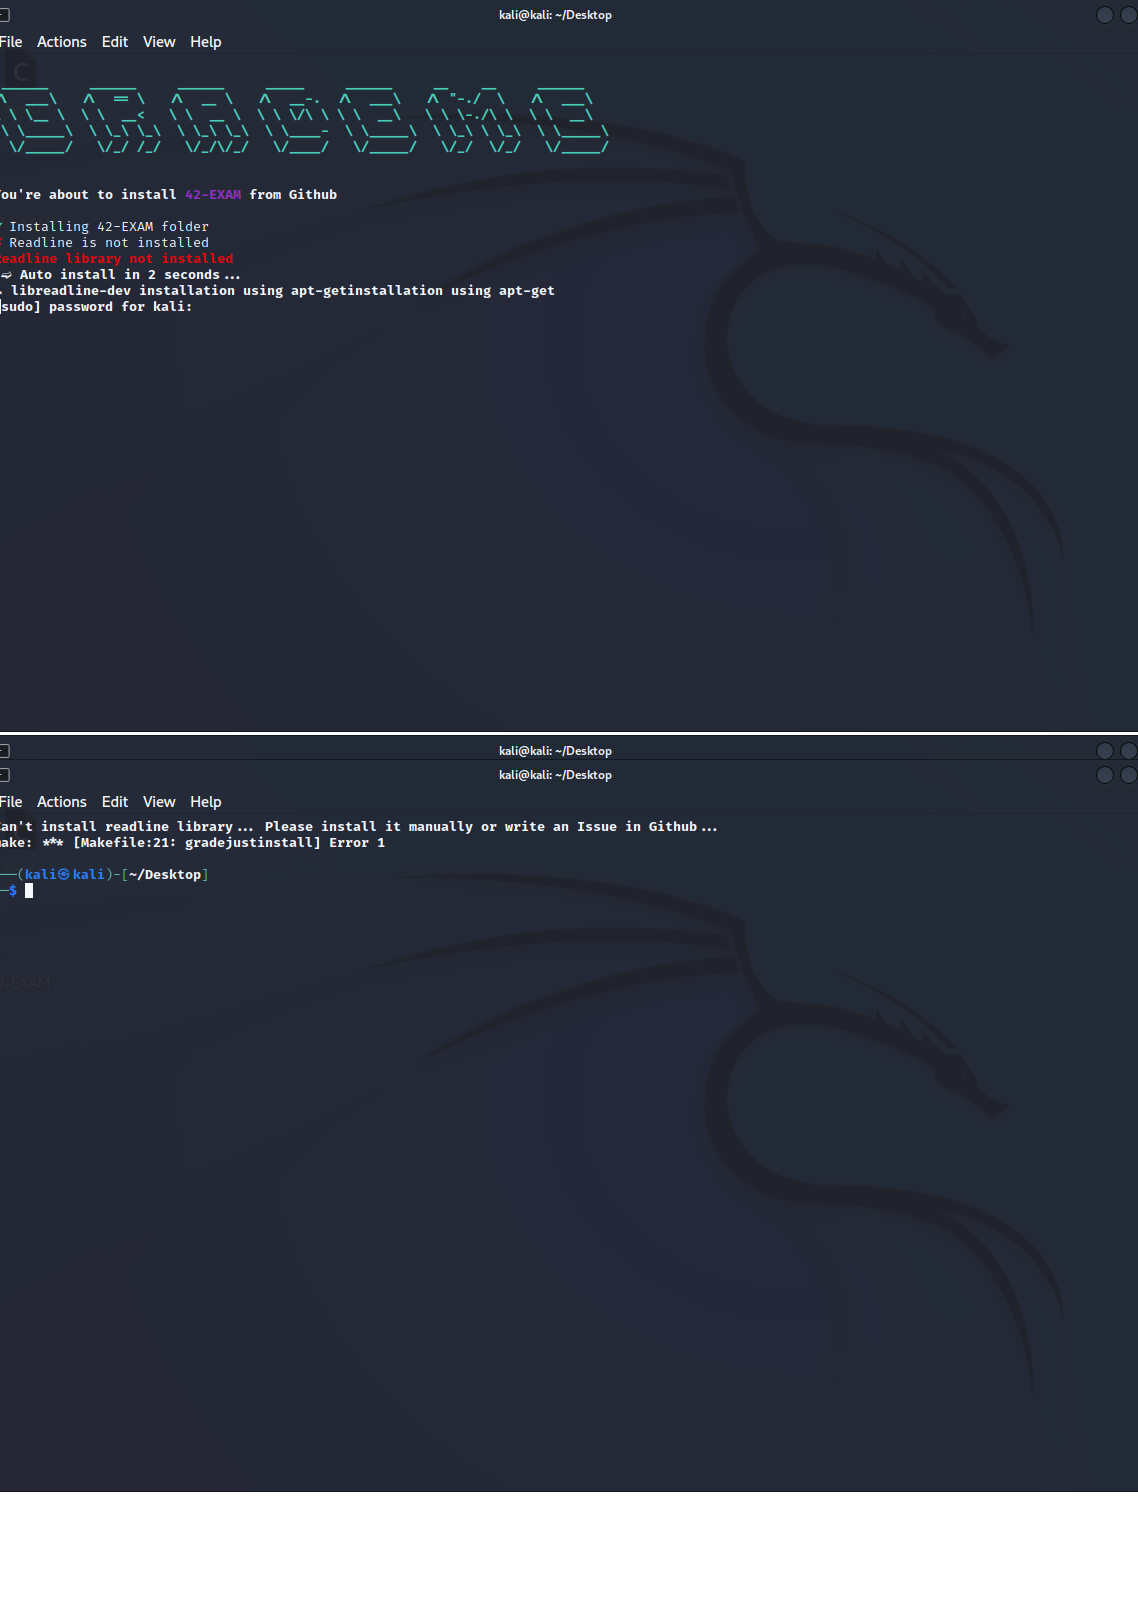The height and width of the screenshot is (1601, 1138).
Task: Place cursor at the $ shell prompt
Action: [29, 891]
